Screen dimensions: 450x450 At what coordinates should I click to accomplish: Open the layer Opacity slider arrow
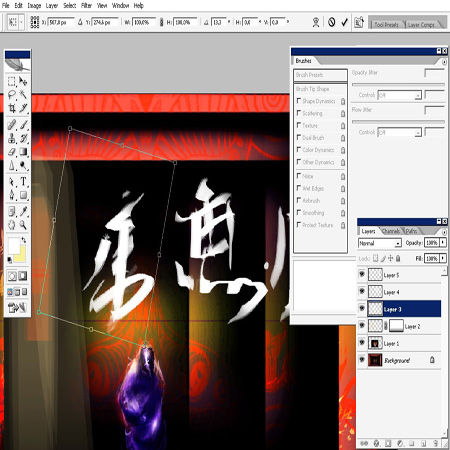coord(443,242)
